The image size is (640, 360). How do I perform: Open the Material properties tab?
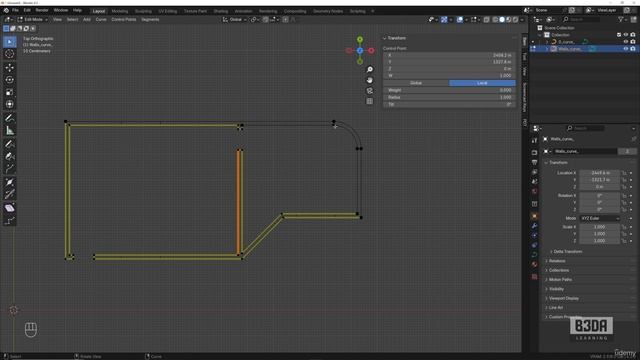tap(534, 264)
